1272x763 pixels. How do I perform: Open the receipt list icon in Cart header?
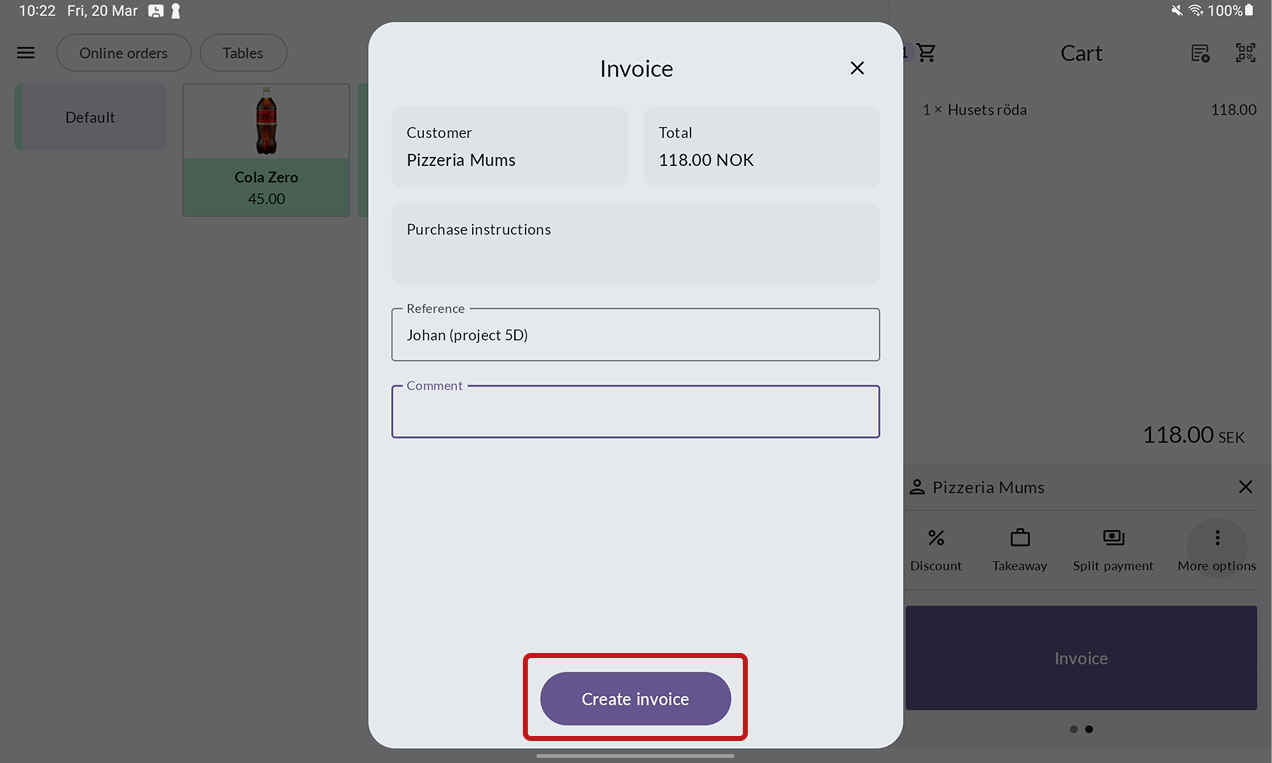(x=1200, y=53)
